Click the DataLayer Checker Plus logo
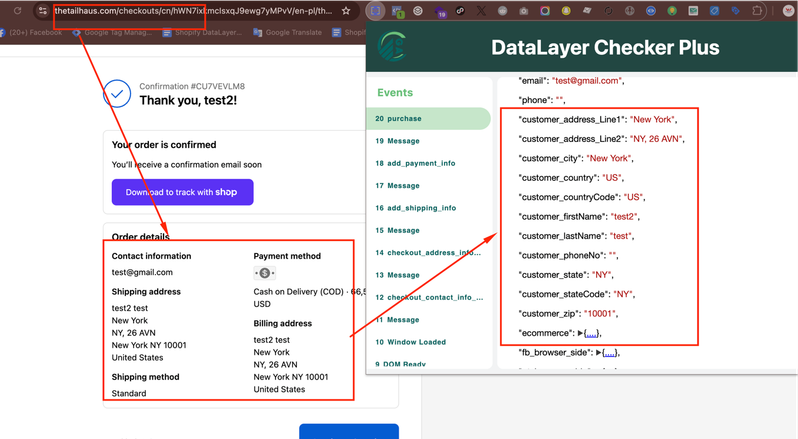 [x=392, y=47]
